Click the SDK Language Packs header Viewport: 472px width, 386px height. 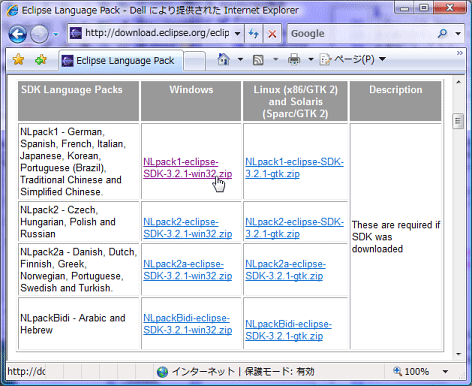pyautogui.click(x=78, y=101)
